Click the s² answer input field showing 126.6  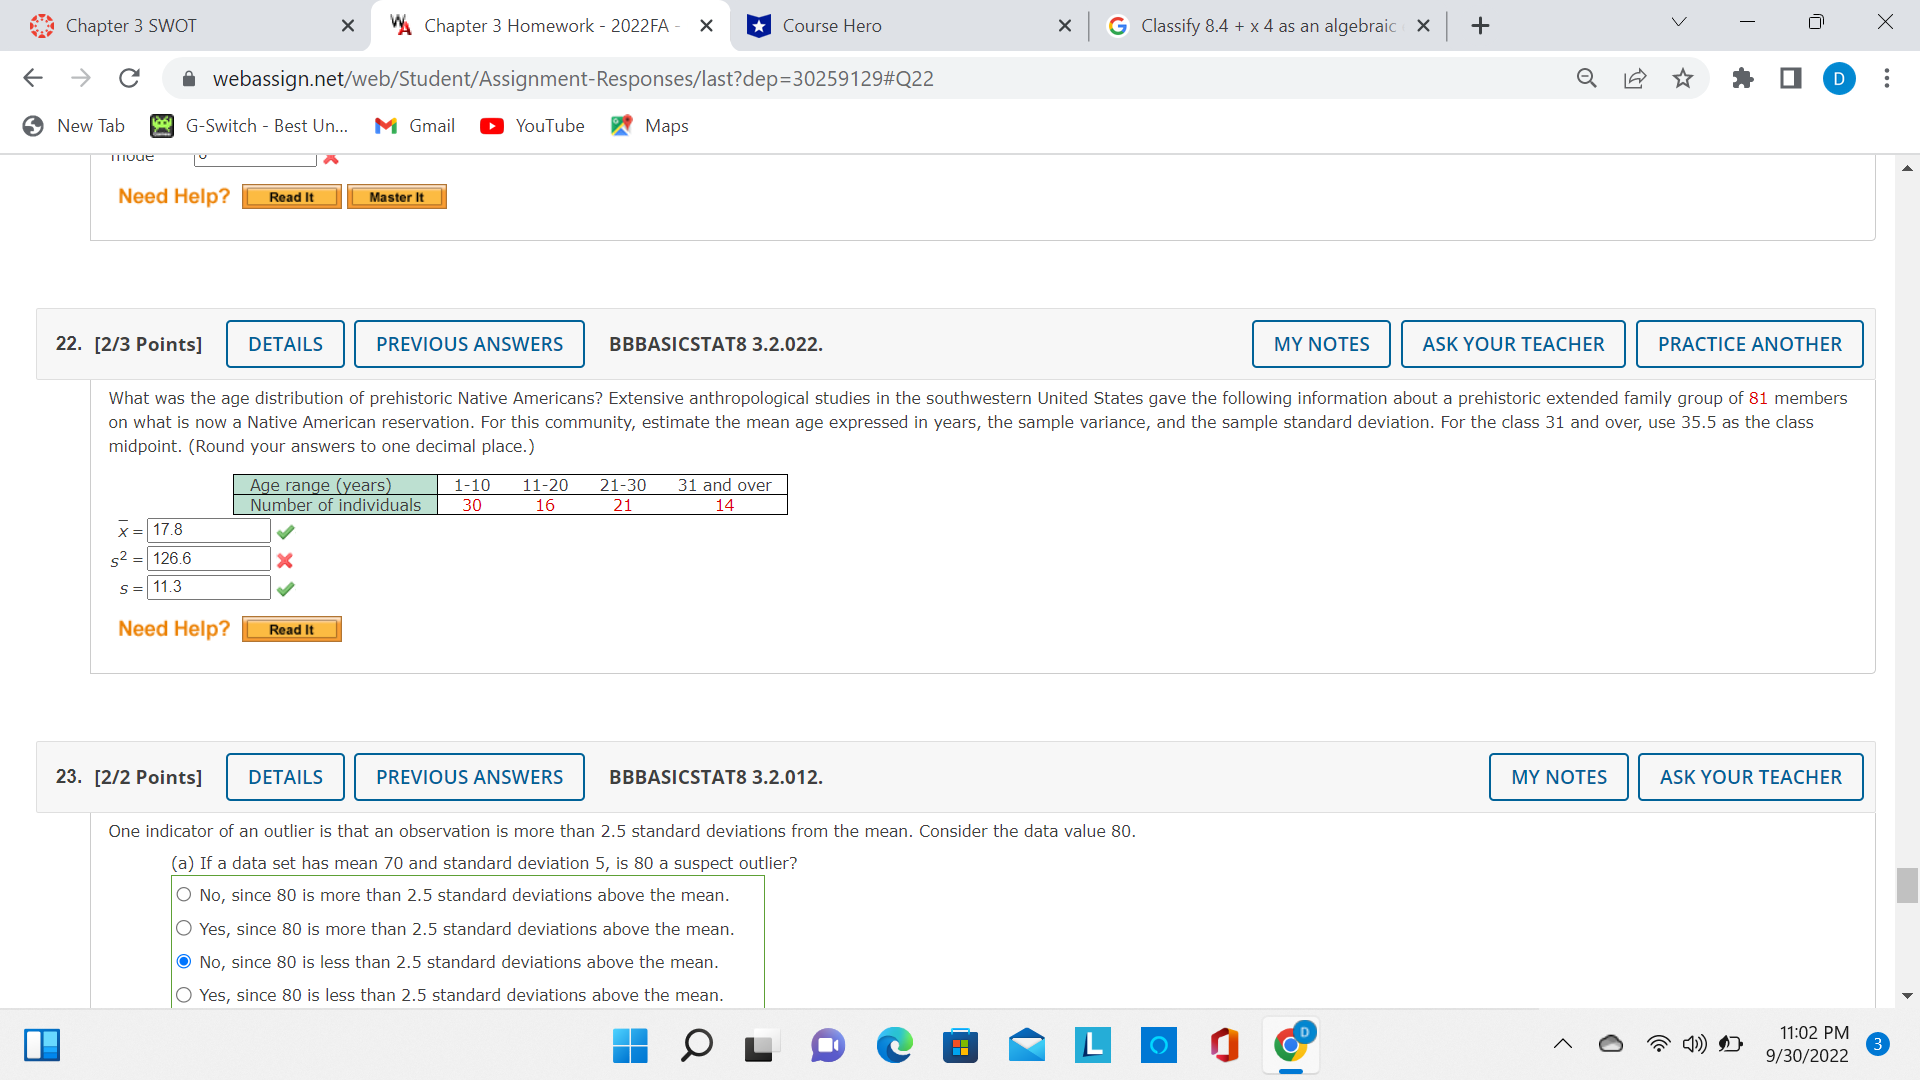pyautogui.click(x=207, y=558)
